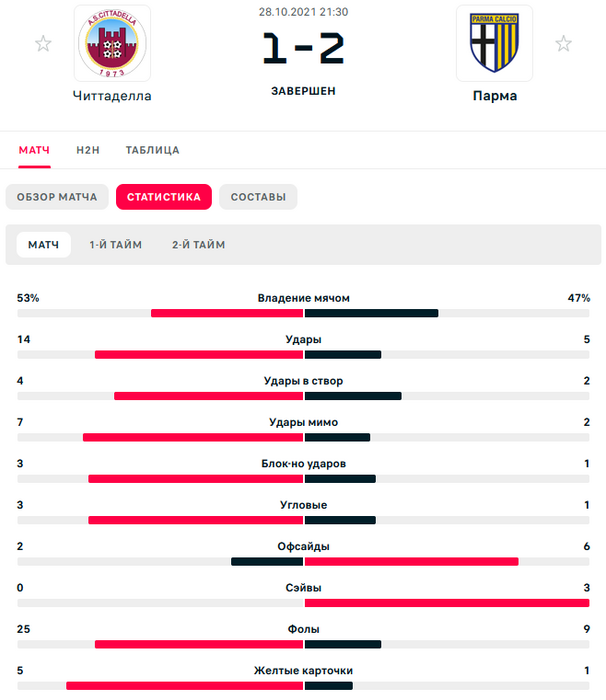
Task: Open the H2H tab
Action: [x=88, y=150]
